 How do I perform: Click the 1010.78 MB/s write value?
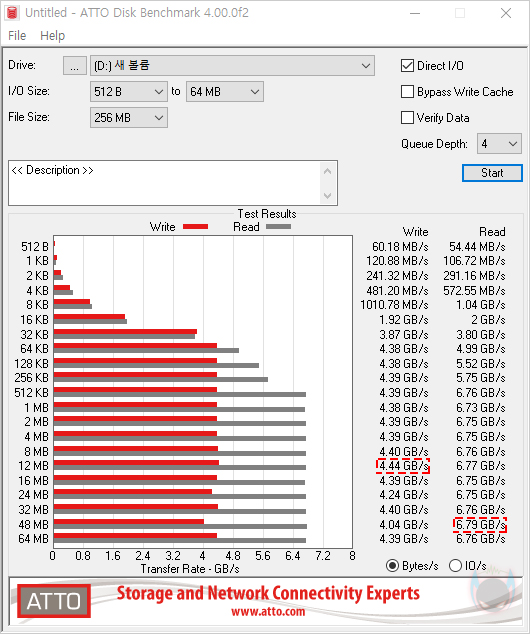(394, 305)
